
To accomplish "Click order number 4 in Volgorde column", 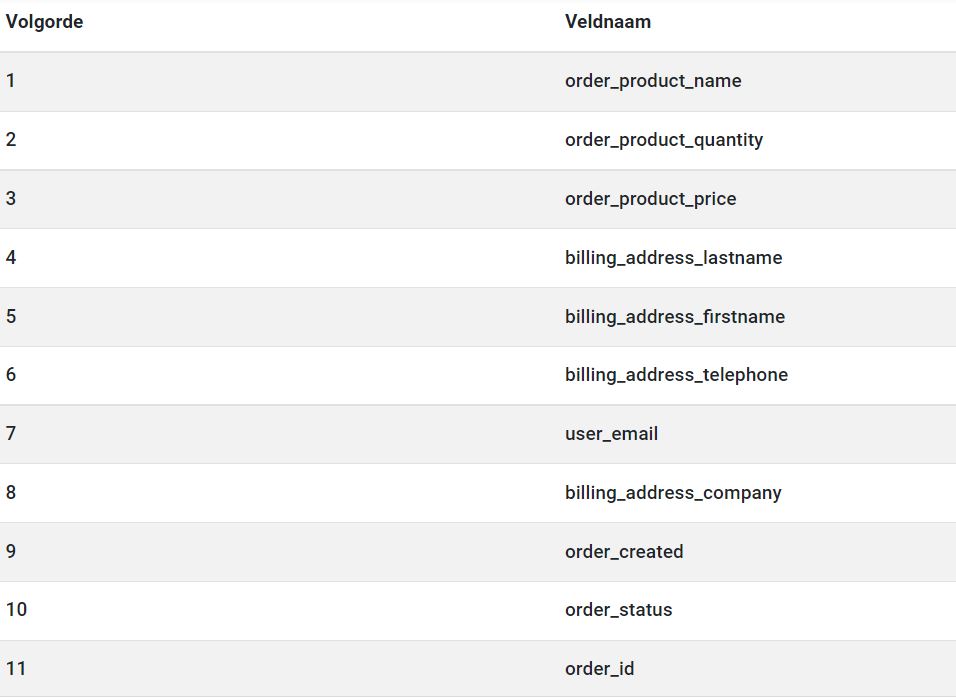I will point(11,257).
